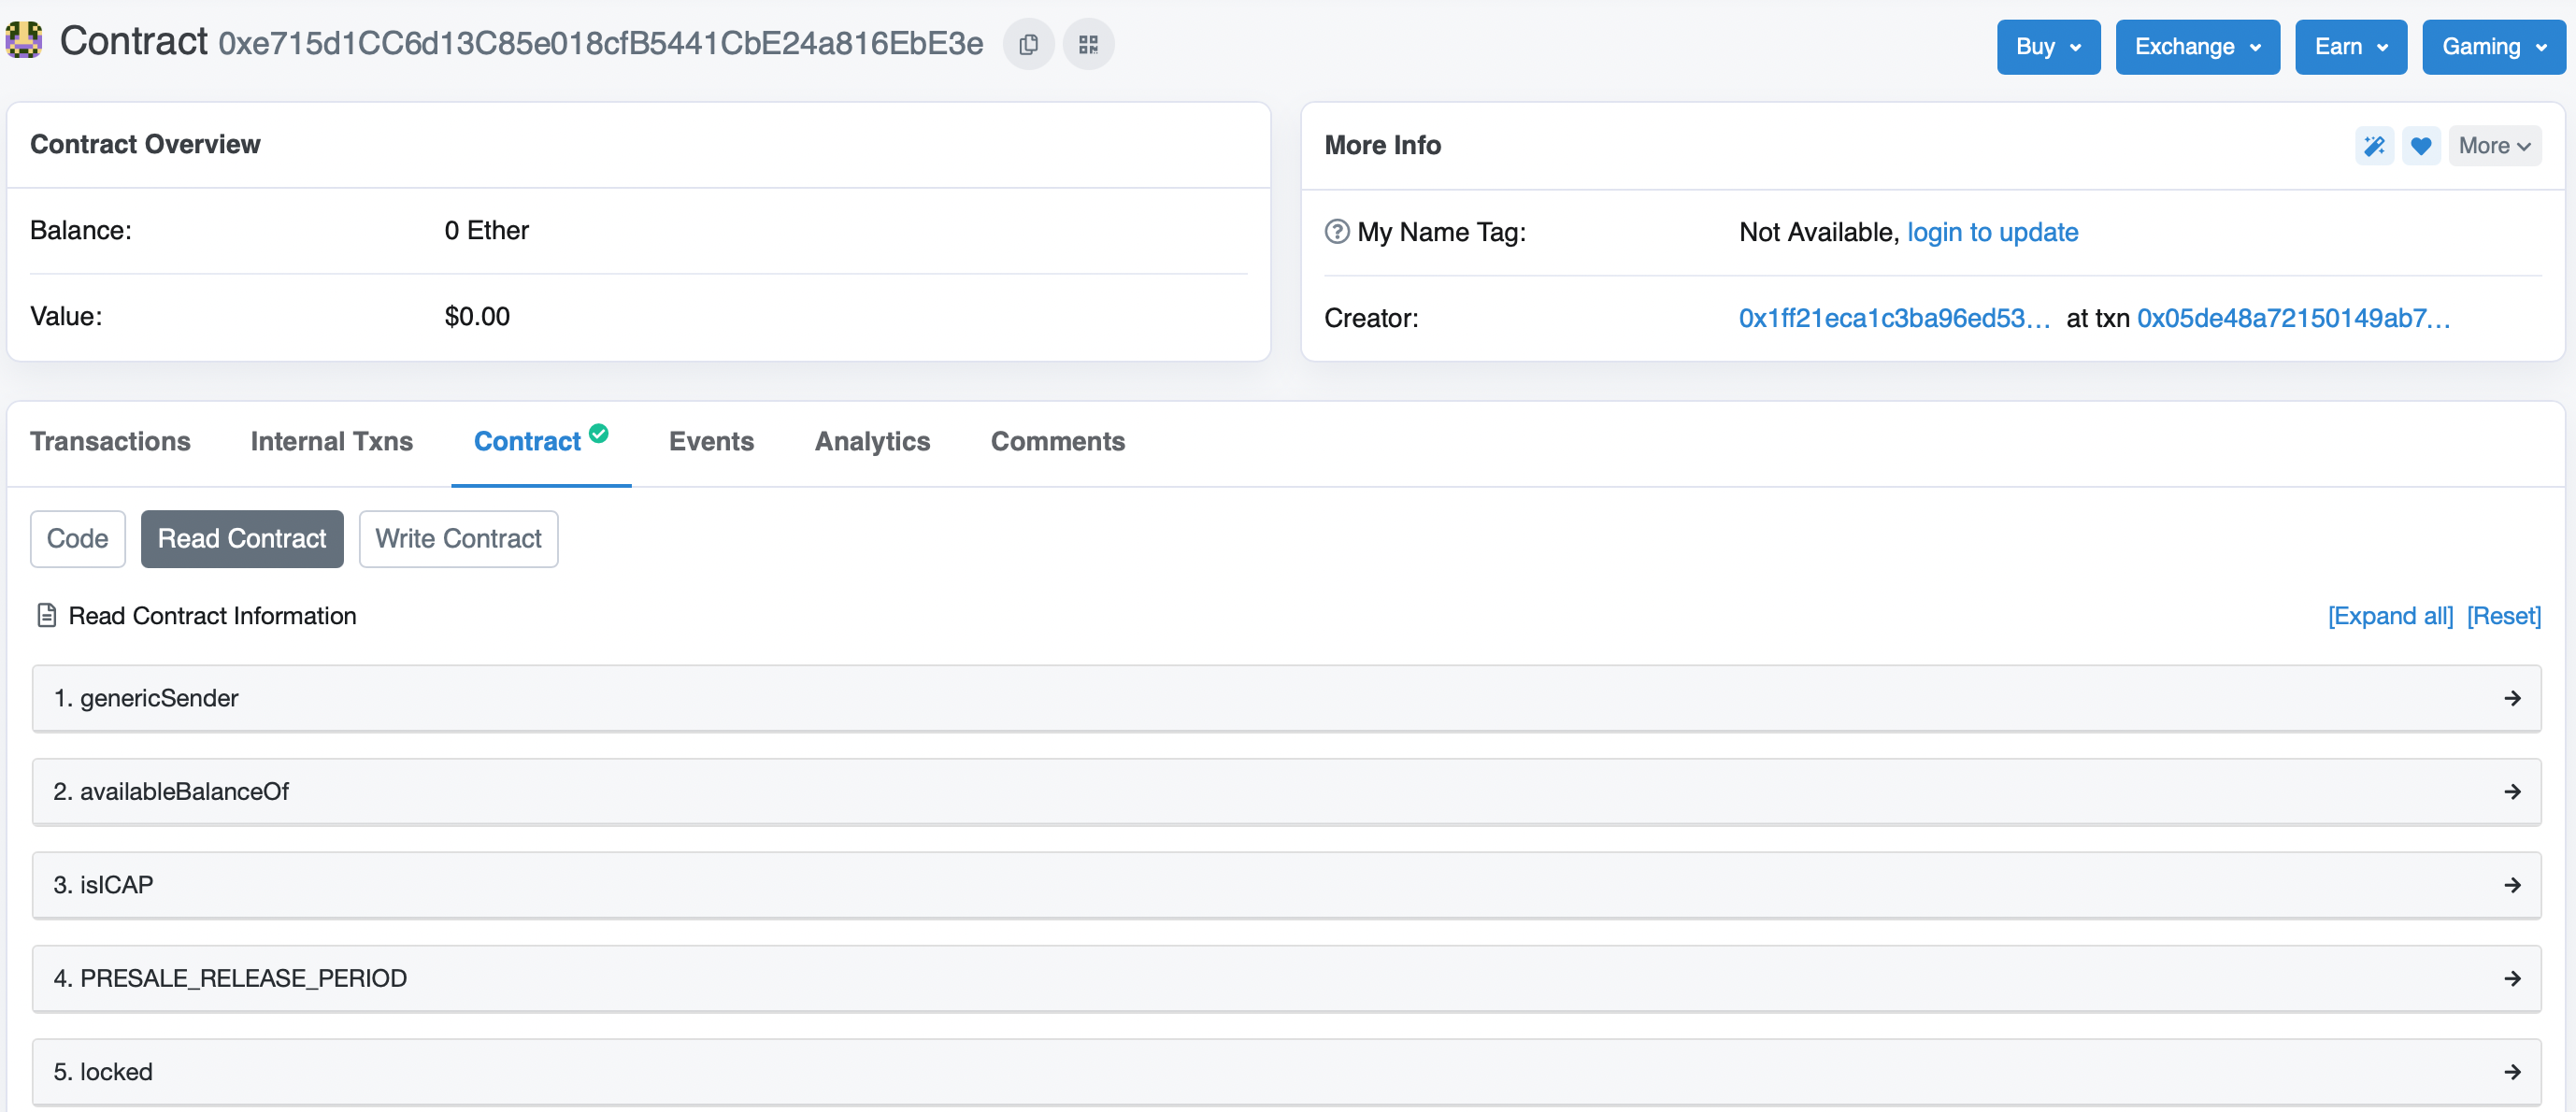The width and height of the screenshot is (2576, 1112).
Task: Add contract to favorites with heart icon
Action: [2420, 146]
